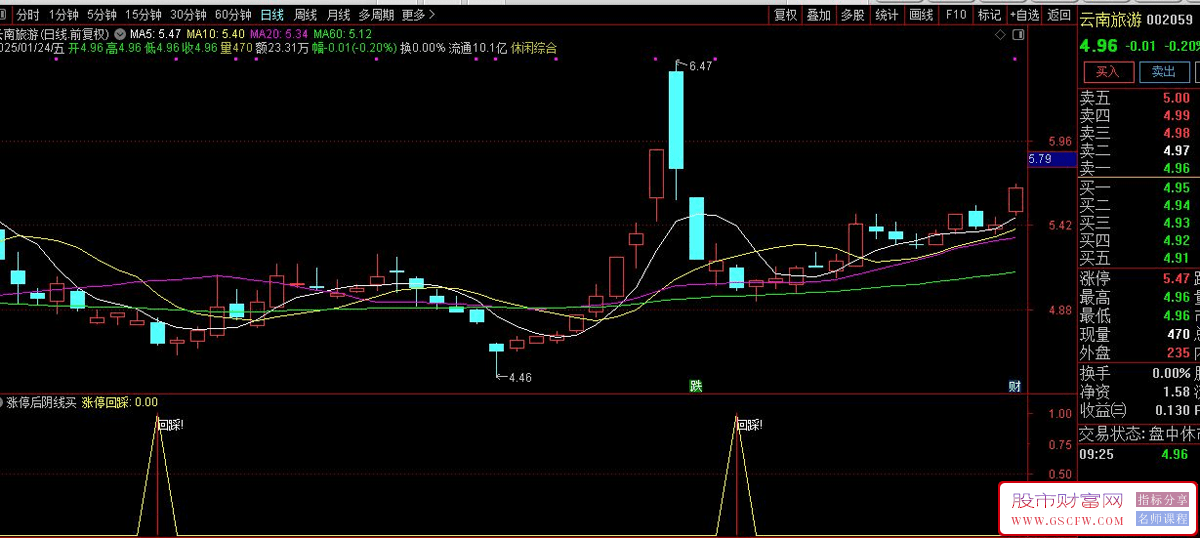Click the first 回踩! signal marker
Viewport: 1200px width, 538px height.
(170, 425)
